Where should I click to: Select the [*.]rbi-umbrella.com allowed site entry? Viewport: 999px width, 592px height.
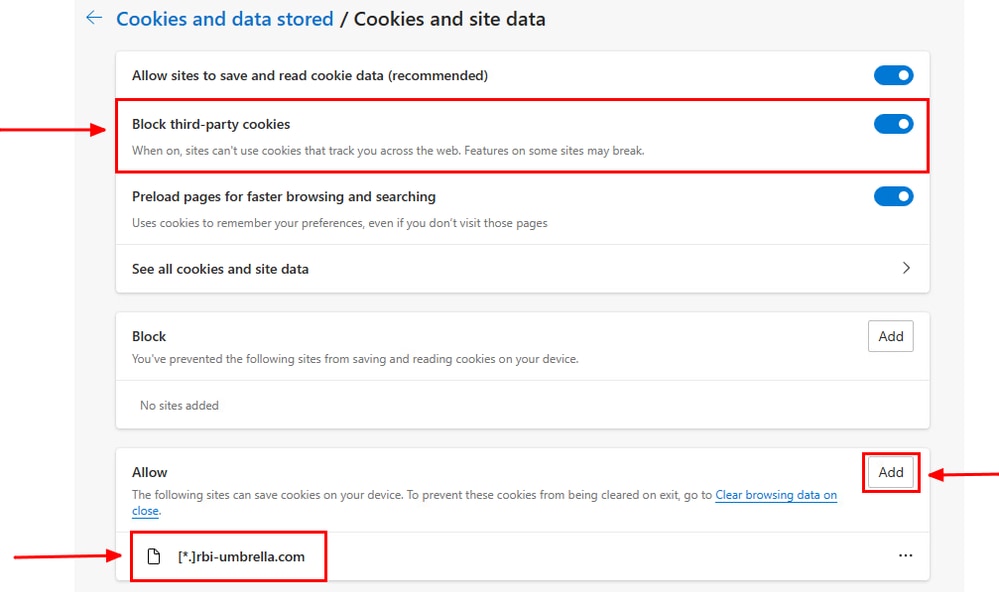522,556
